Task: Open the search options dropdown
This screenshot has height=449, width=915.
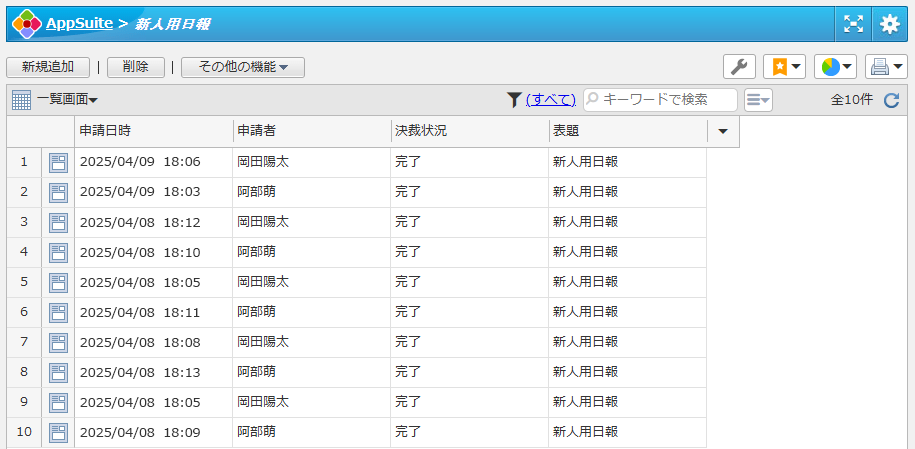Action: coord(758,100)
